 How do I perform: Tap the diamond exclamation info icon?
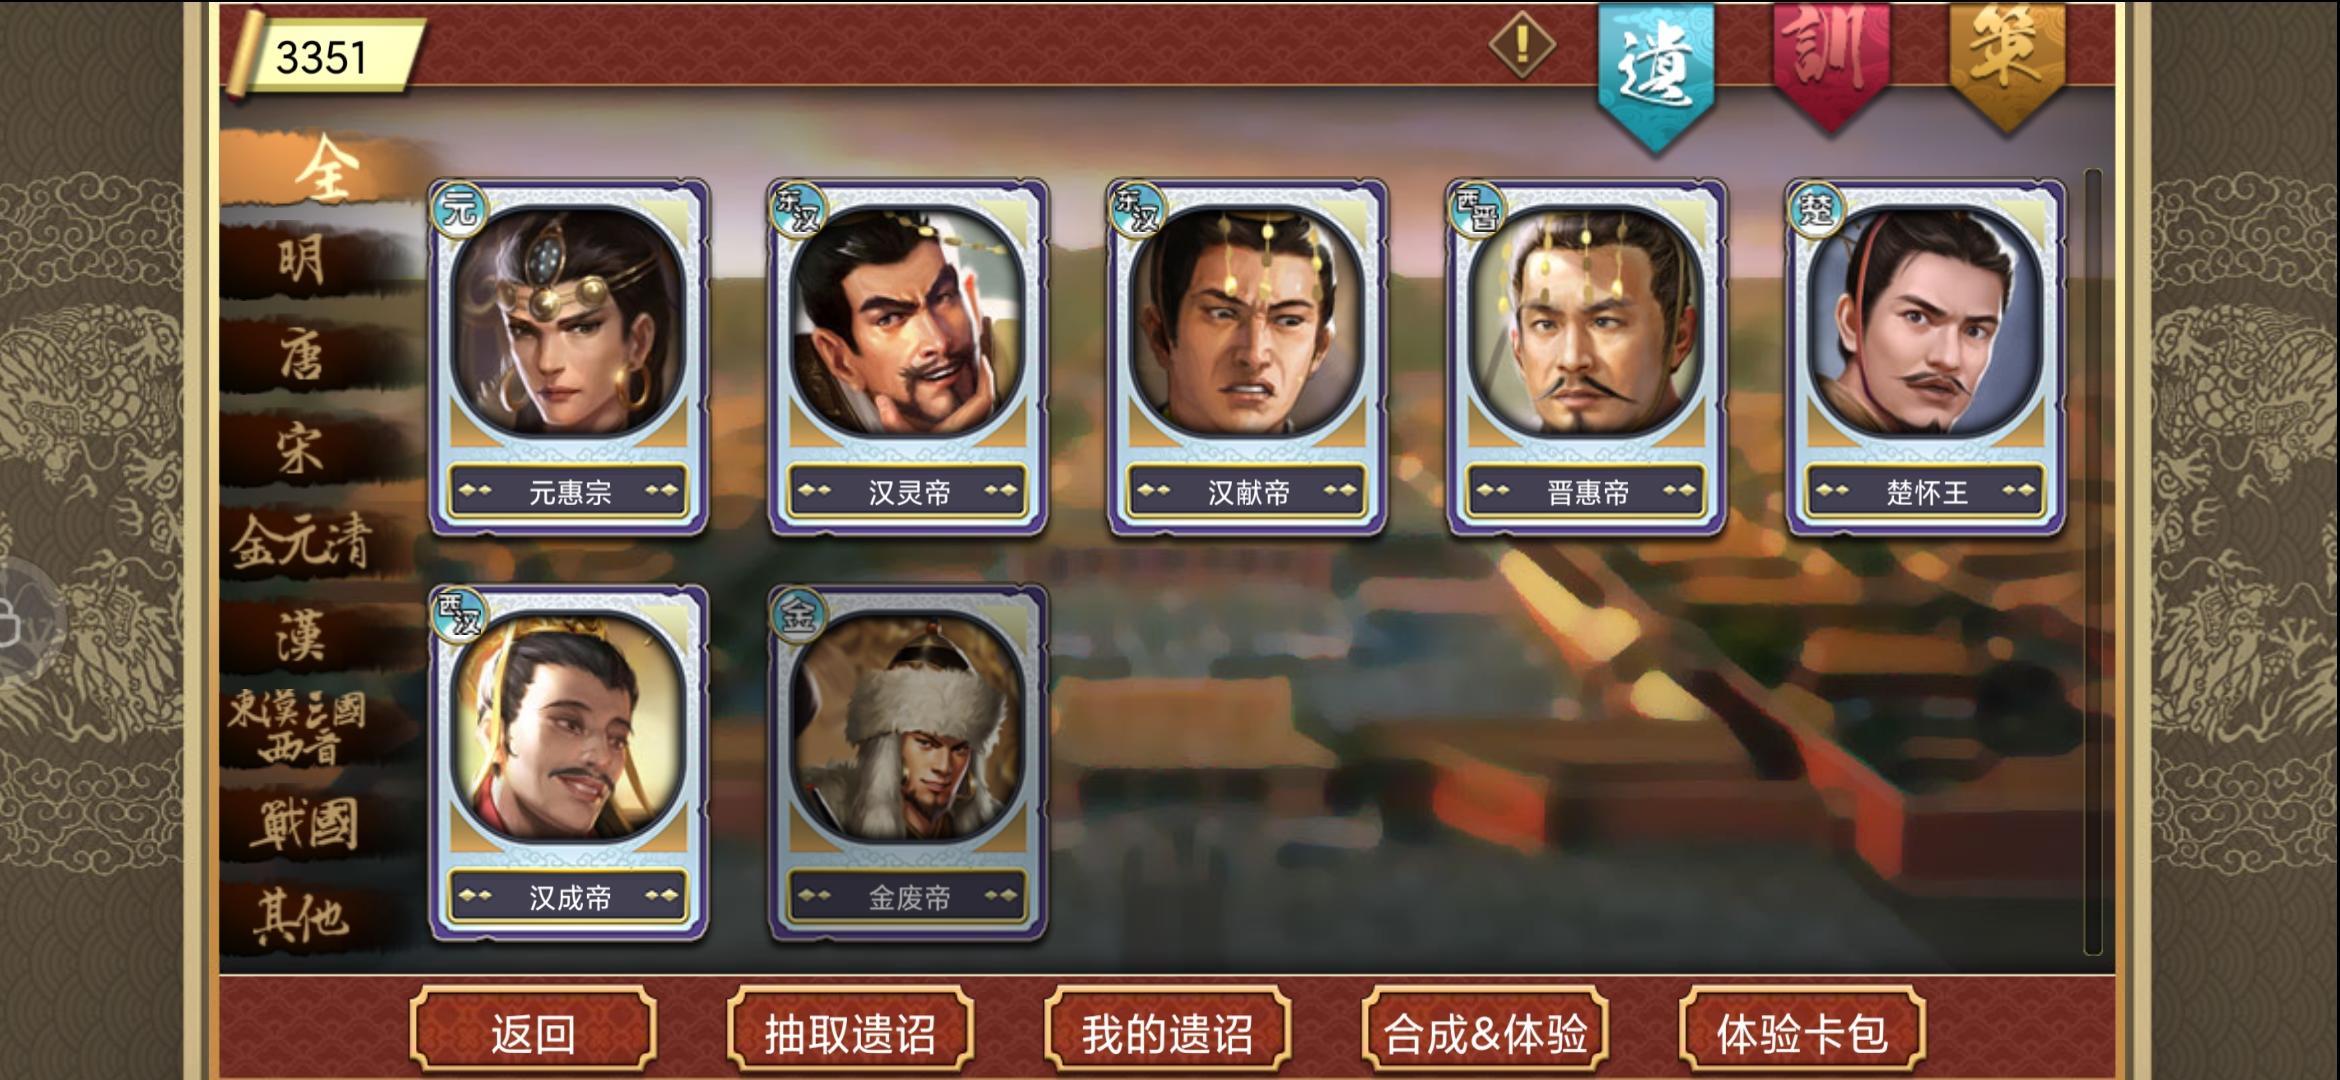click(x=1522, y=44)
